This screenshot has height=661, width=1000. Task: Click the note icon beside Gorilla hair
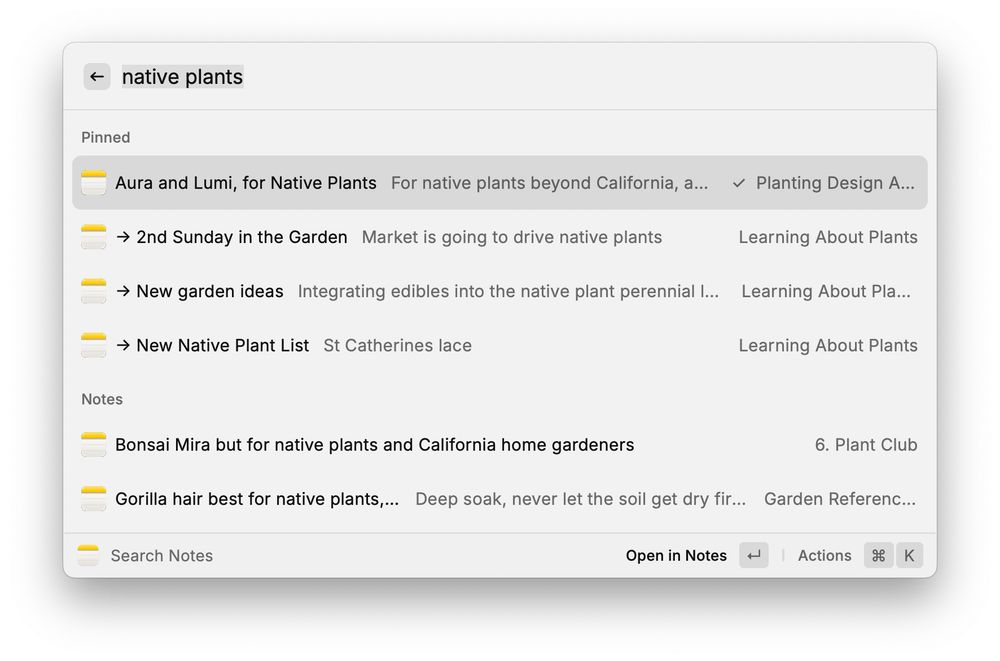(94, 499)
